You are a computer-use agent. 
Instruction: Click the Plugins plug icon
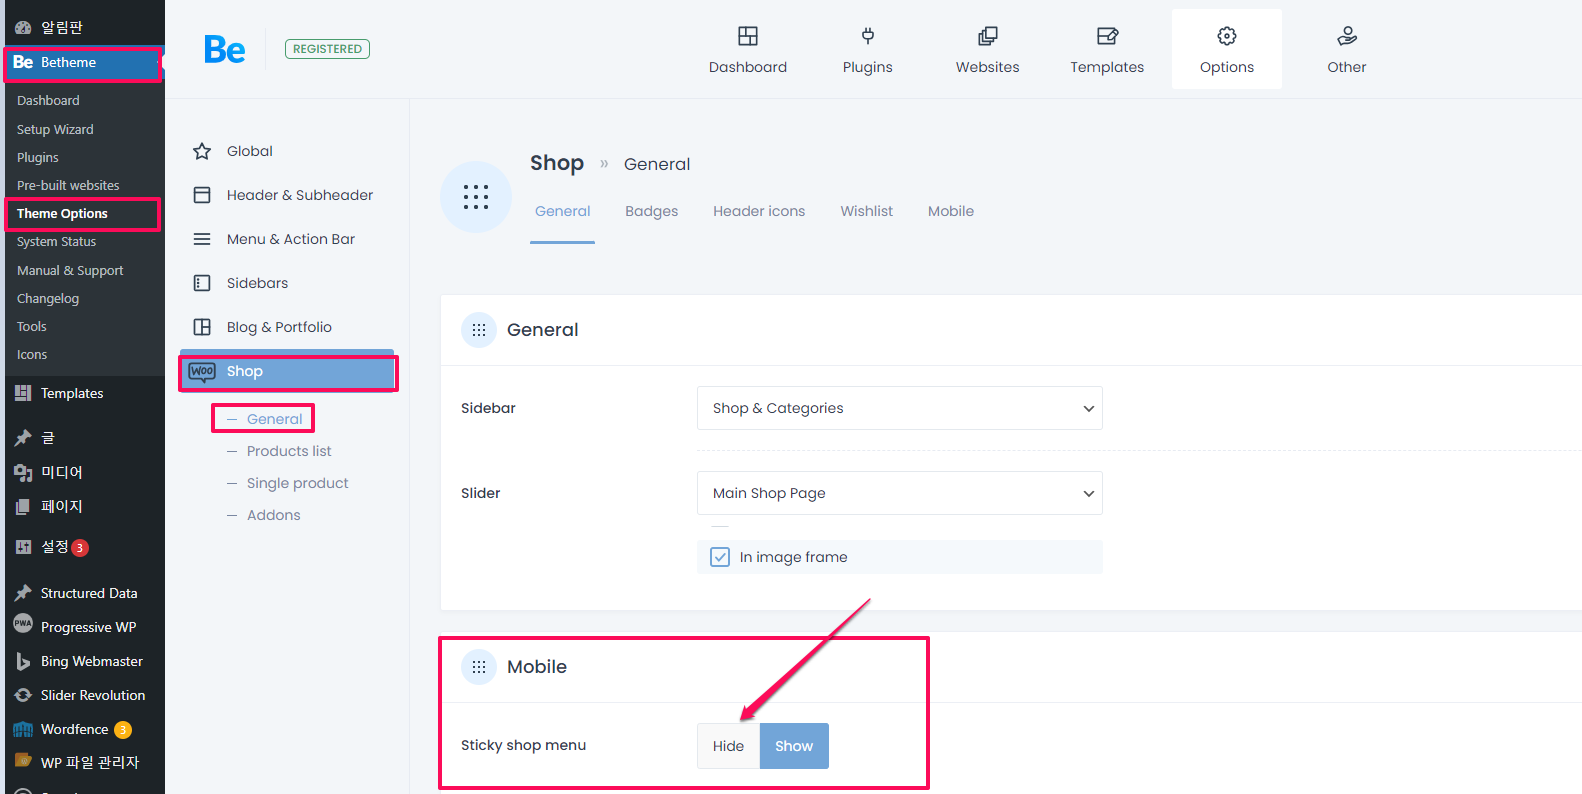[x=867, y=37]
